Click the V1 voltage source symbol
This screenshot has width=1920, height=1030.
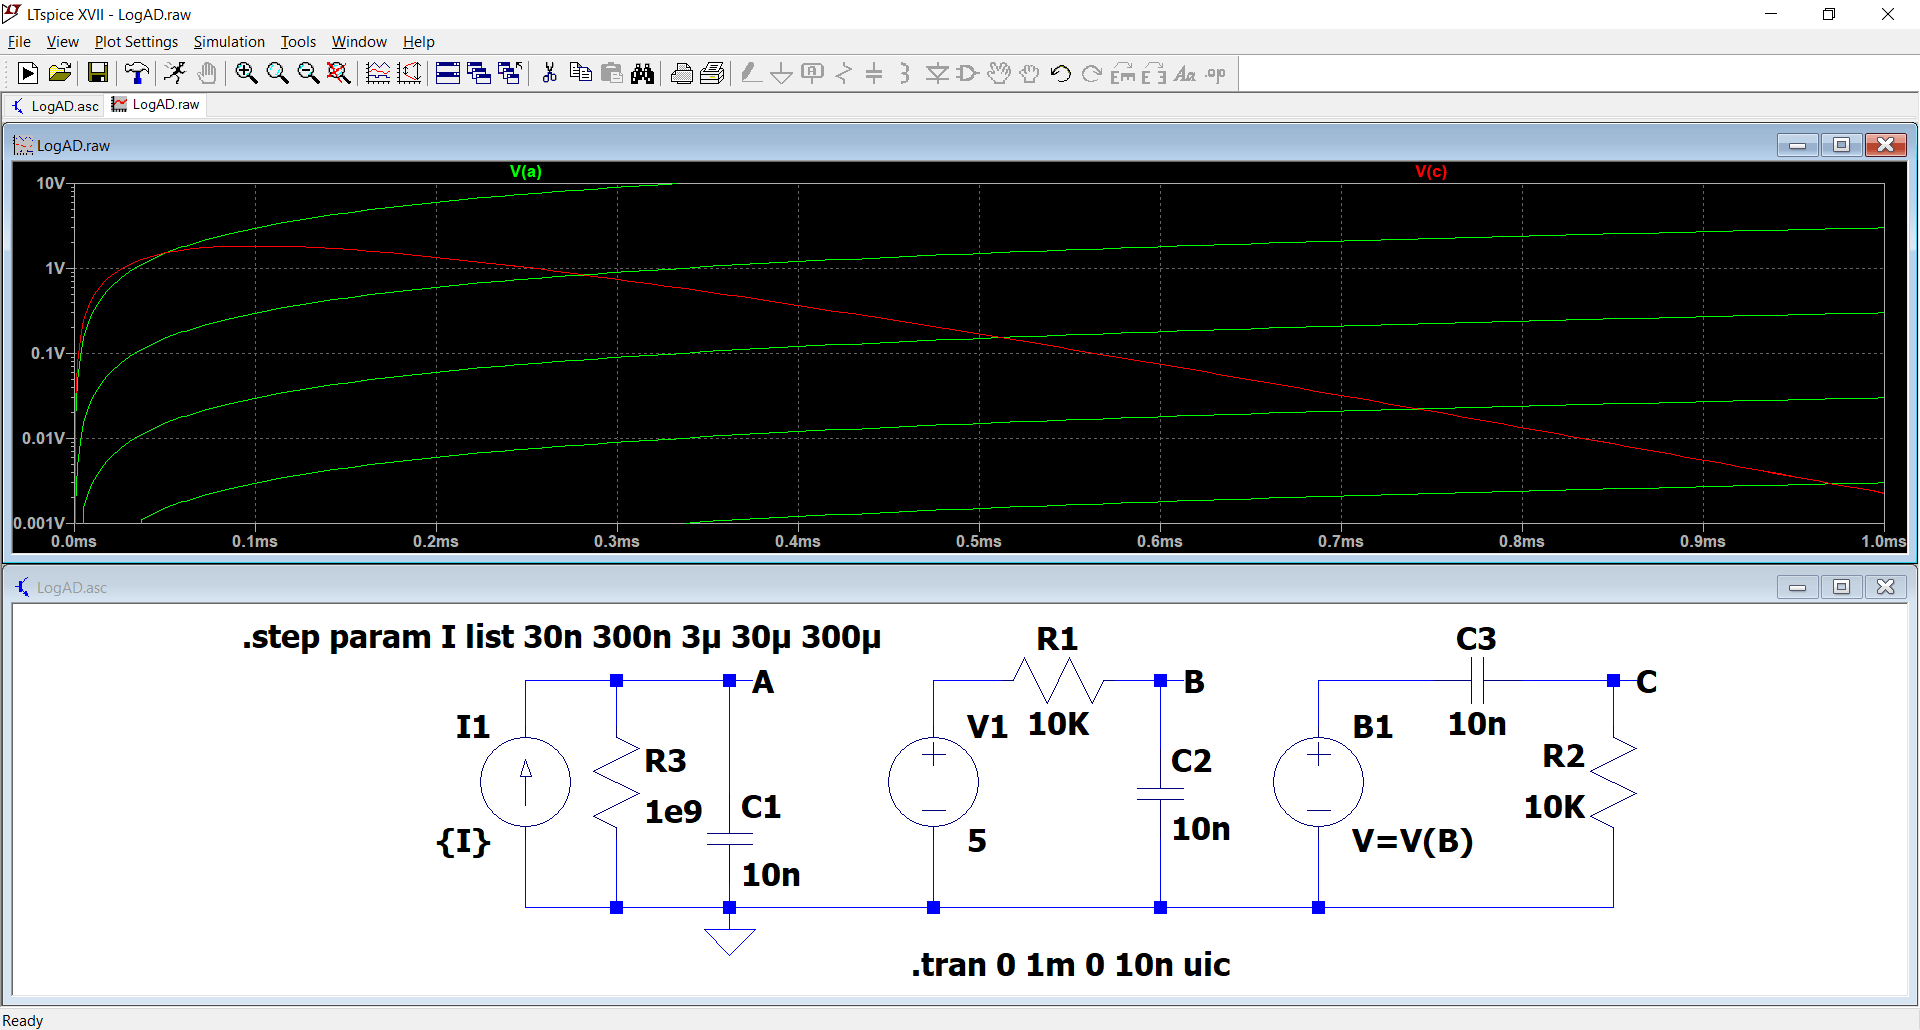(x=933, y=782)
